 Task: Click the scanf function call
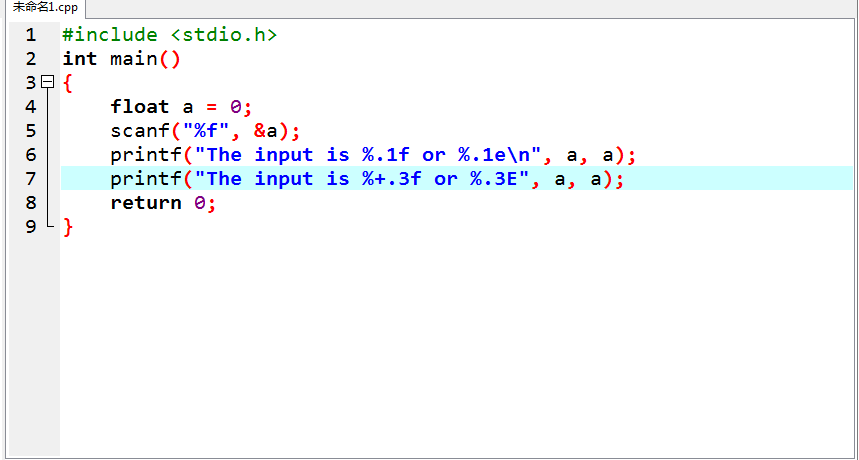(205, 130)
